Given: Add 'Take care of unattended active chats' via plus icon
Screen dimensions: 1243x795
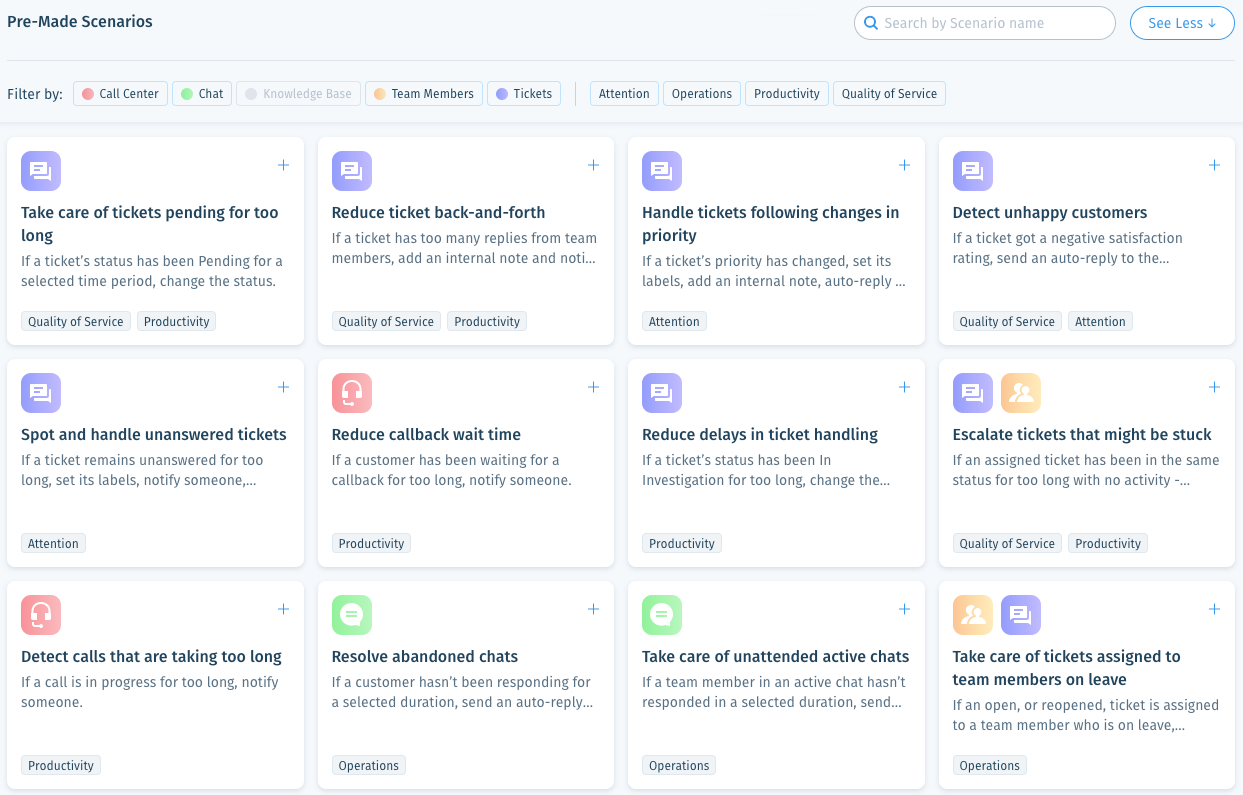Looking at the screenshot, I should 904,609.
